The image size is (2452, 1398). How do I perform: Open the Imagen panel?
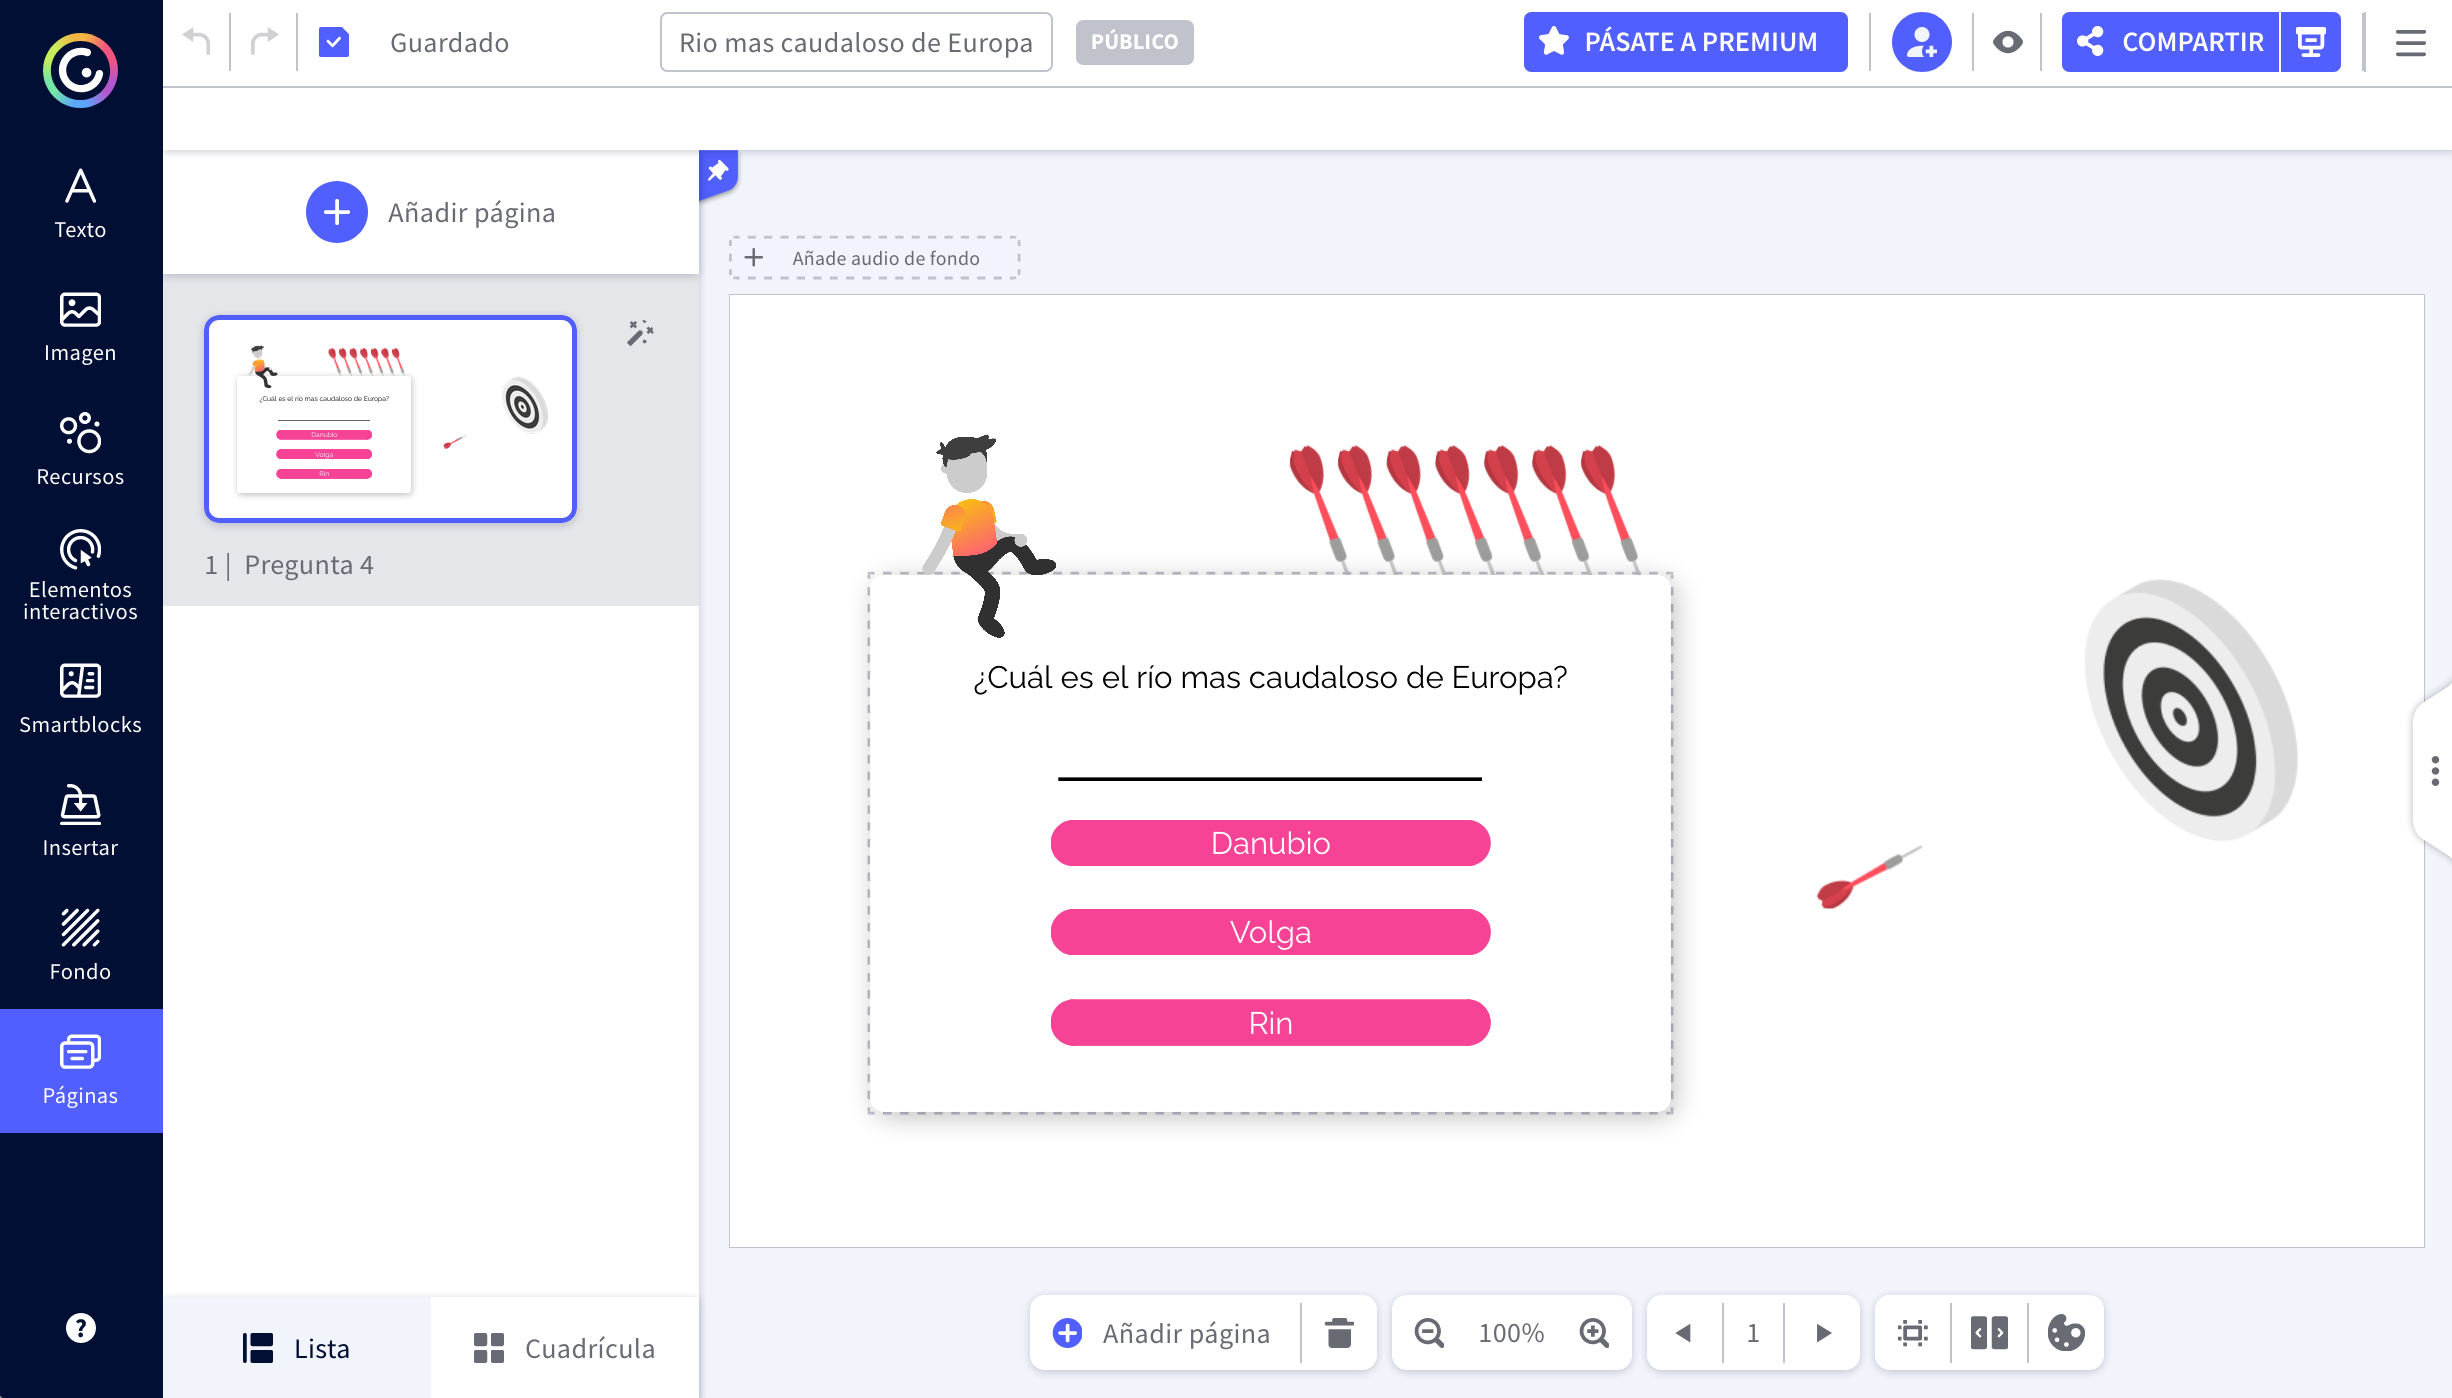[80, 327]
